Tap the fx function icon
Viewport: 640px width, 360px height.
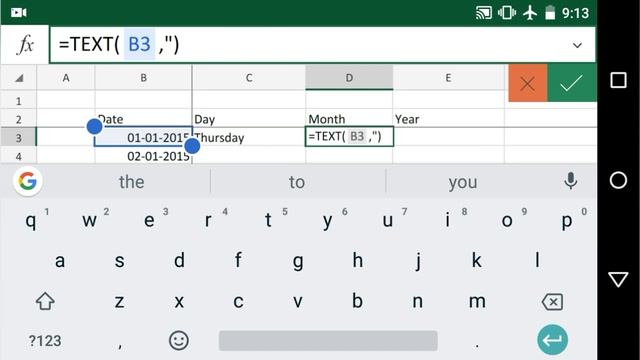(x=25, y=44)
